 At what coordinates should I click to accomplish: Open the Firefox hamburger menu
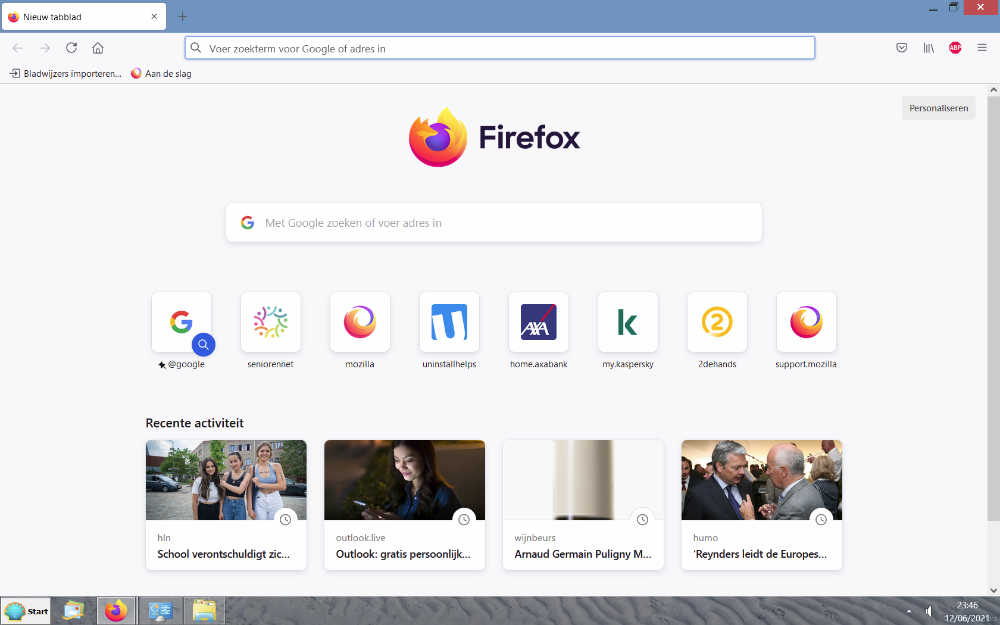pyautogui.click(x=982, y=48)
